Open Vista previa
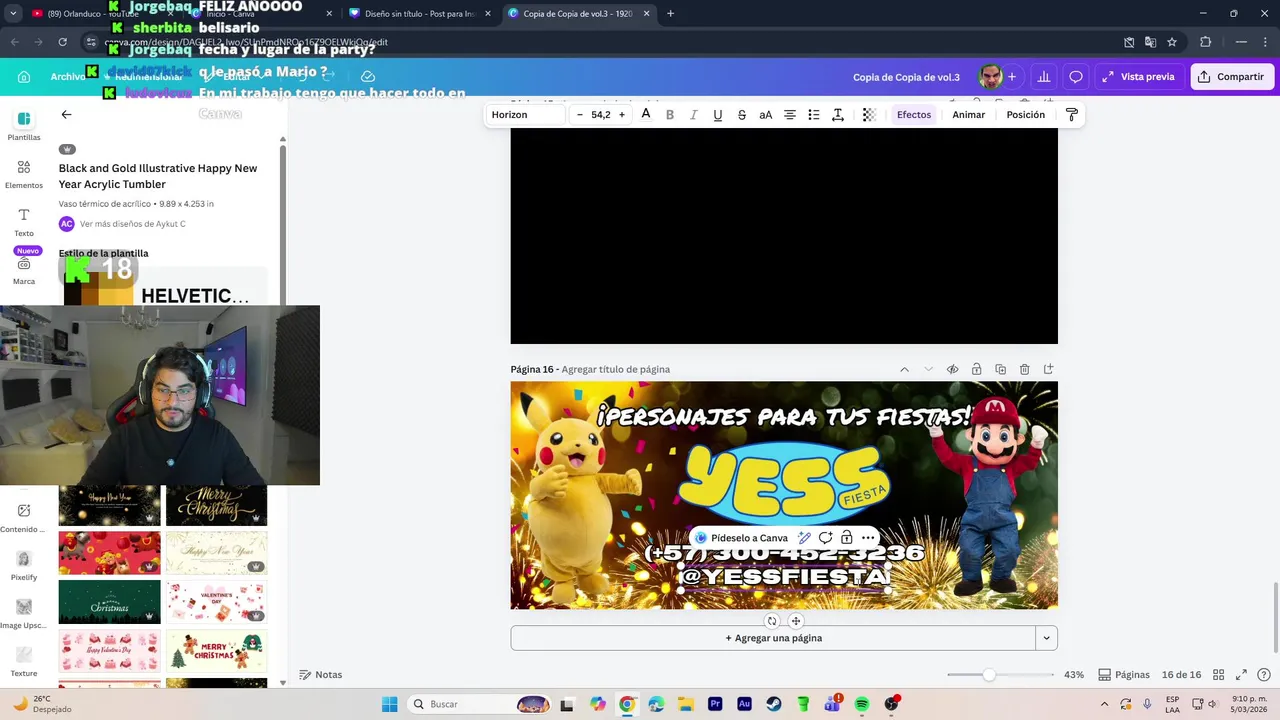The image size is (1280, 720). (1138, 77)
